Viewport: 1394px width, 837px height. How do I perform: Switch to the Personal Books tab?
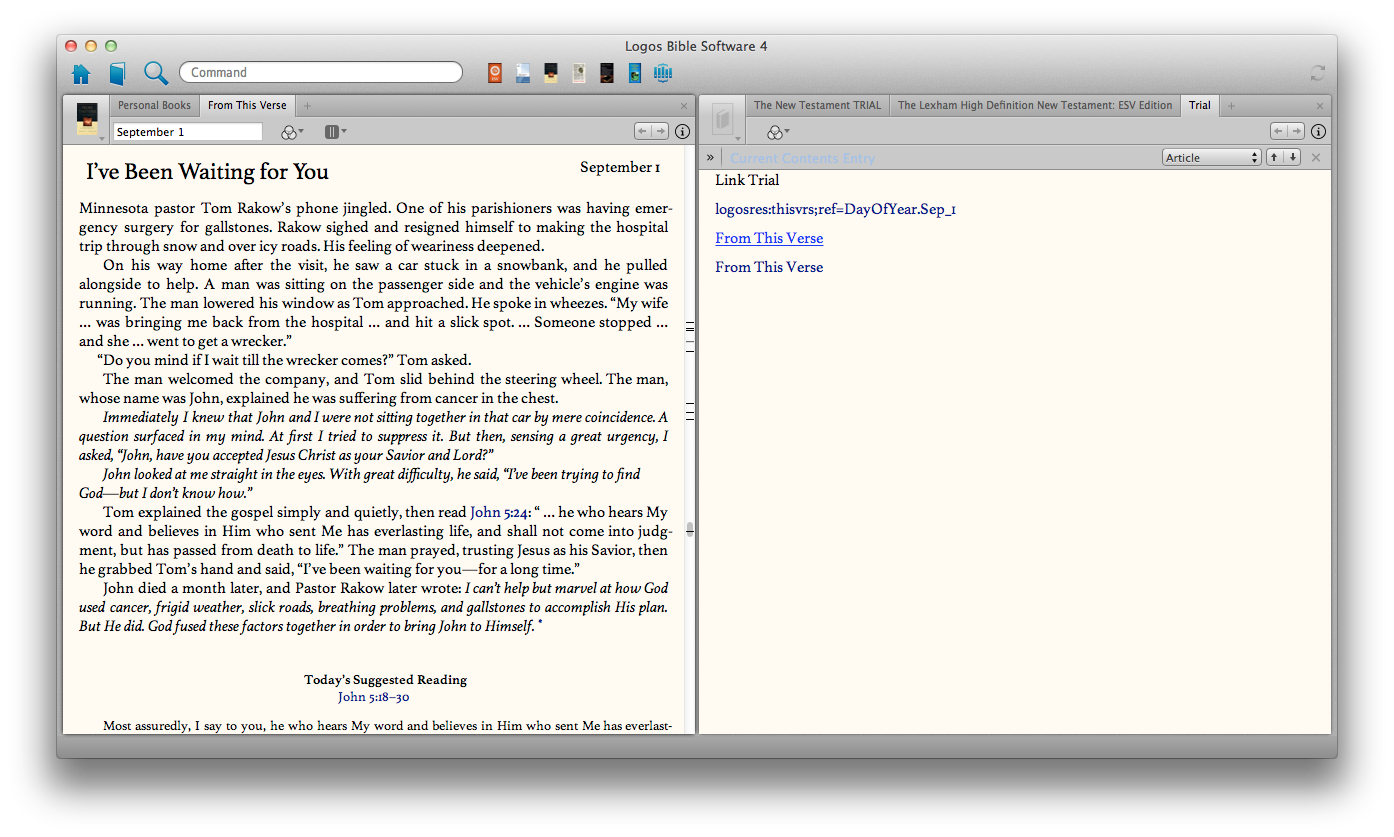(154, 105)
